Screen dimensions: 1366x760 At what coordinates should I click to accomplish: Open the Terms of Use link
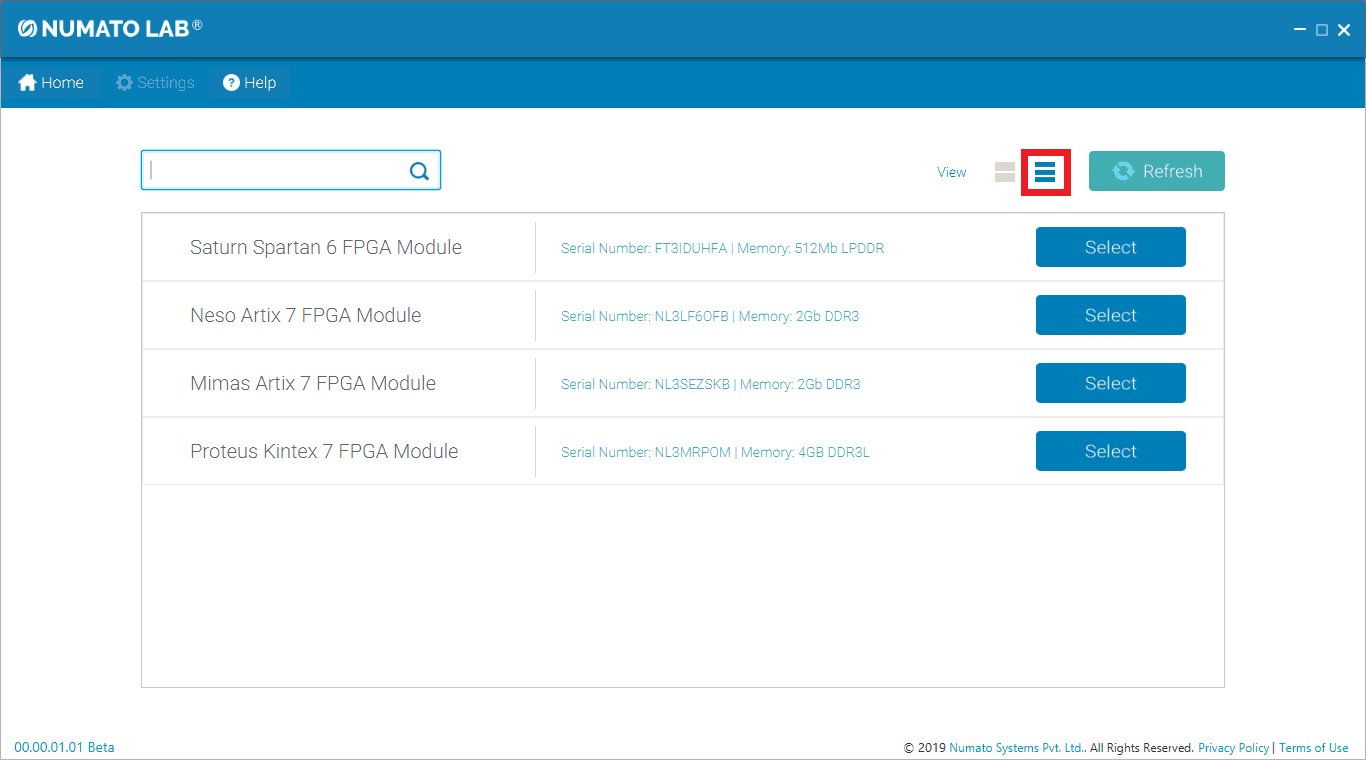point(1313,748)
